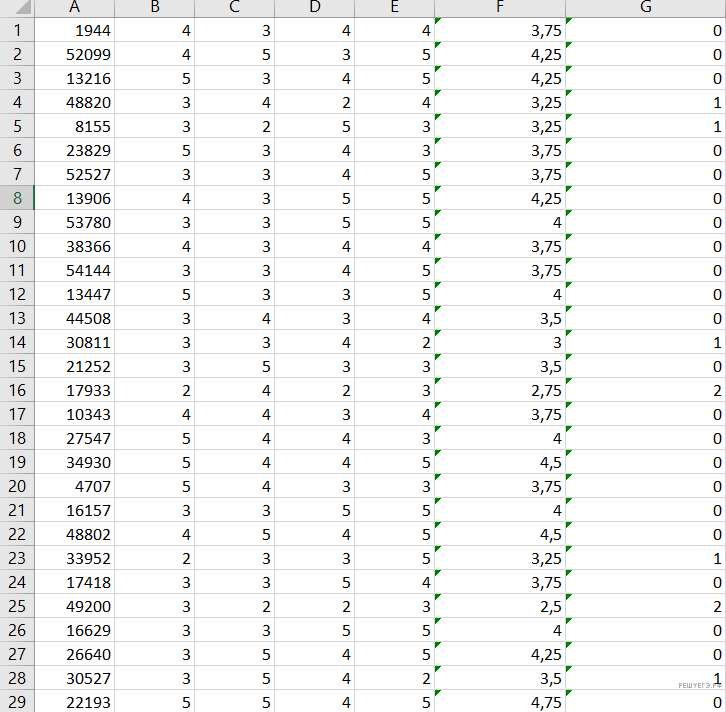Select the column A header
The height and width of the screenshot is (712, 726).
(x=75, y=8)
